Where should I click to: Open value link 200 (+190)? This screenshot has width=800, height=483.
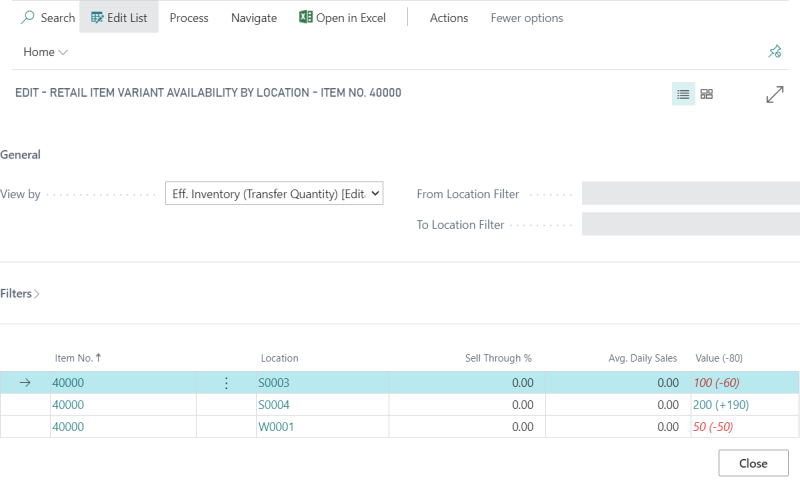tap(720, 405)
